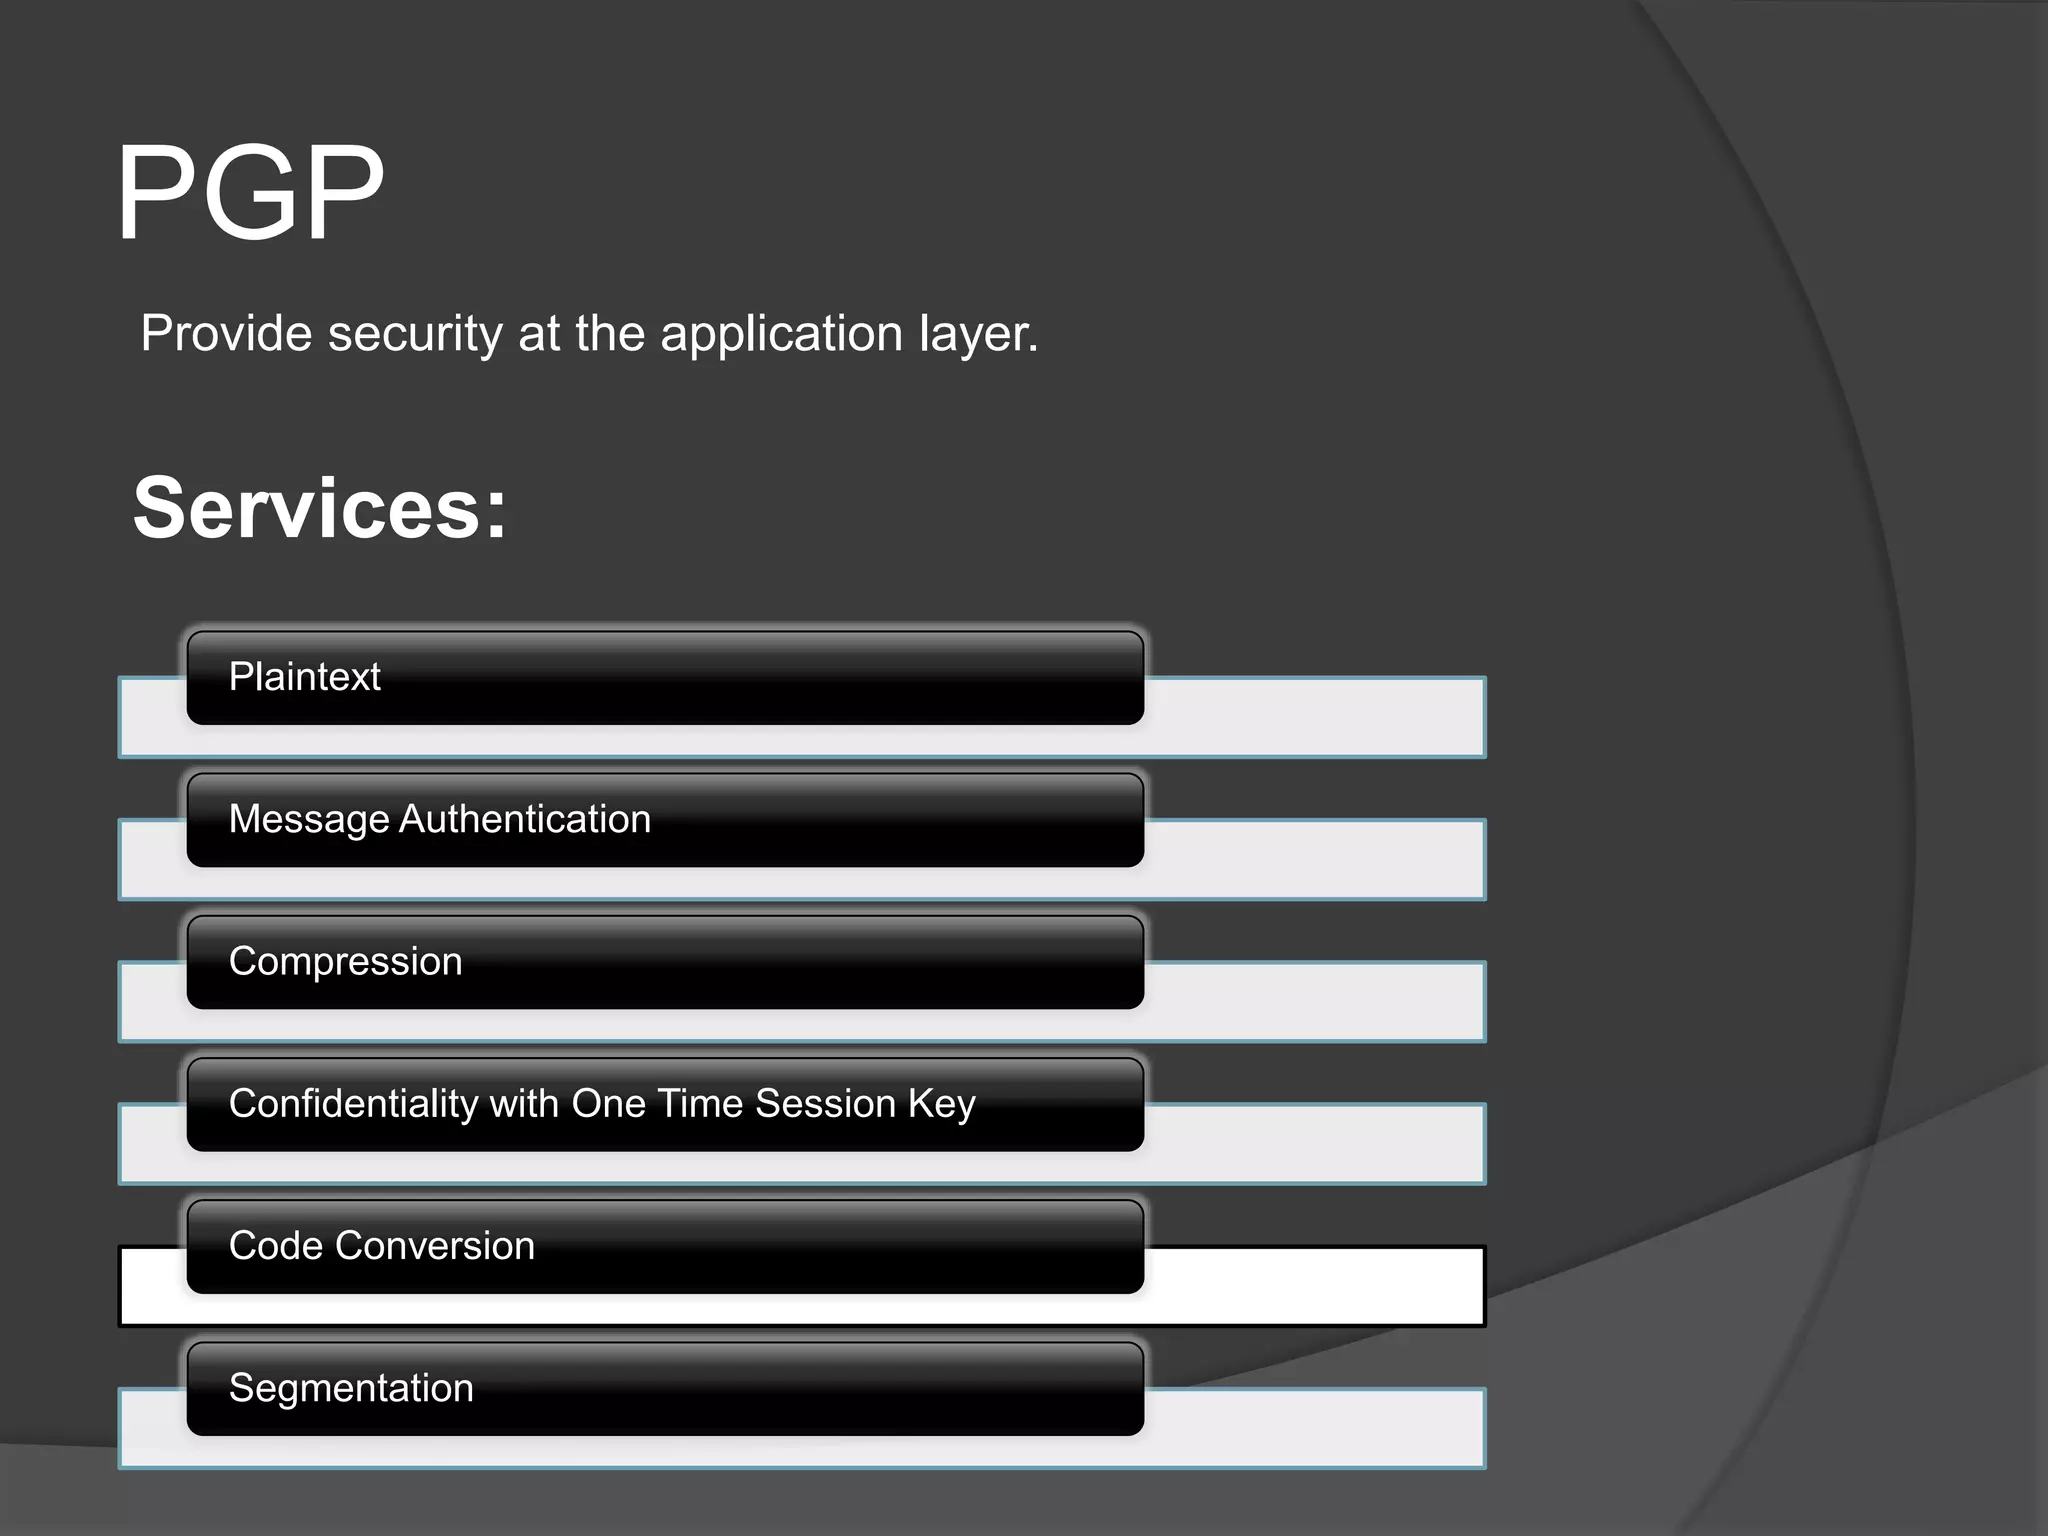Click the Compression box
This screenshot has width=2048, height=1536.
pyautogui.click(x=665, y=962)
